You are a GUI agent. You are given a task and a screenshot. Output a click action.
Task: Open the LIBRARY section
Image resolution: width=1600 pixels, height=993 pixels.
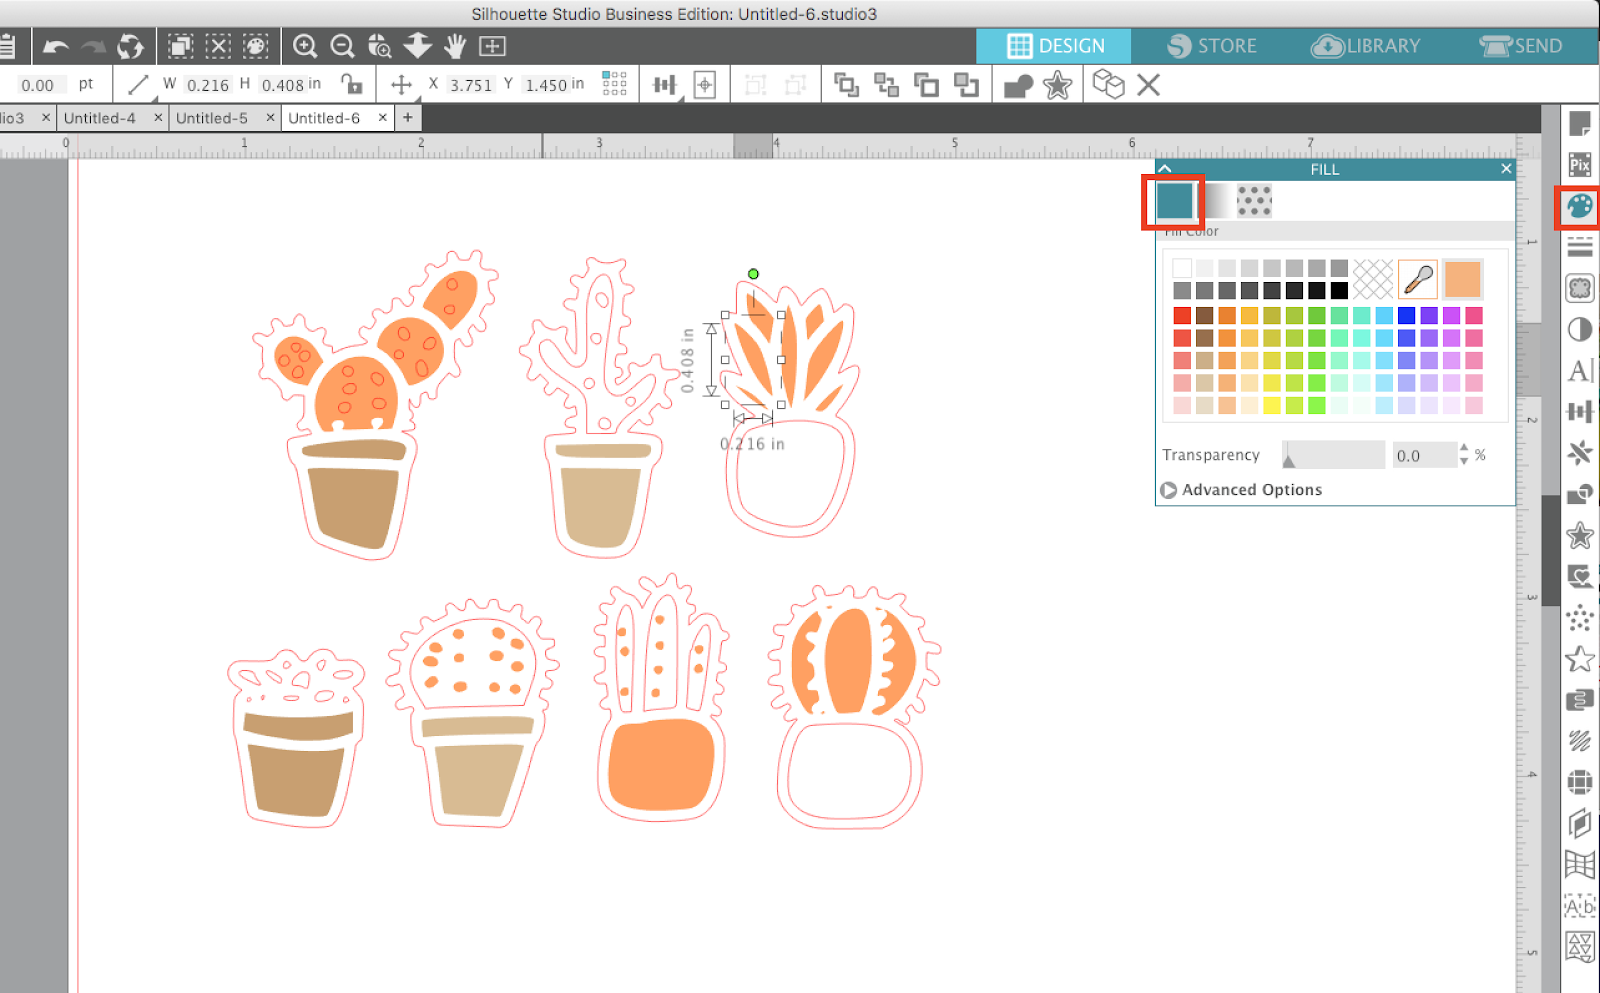[x=1366, y=45]
